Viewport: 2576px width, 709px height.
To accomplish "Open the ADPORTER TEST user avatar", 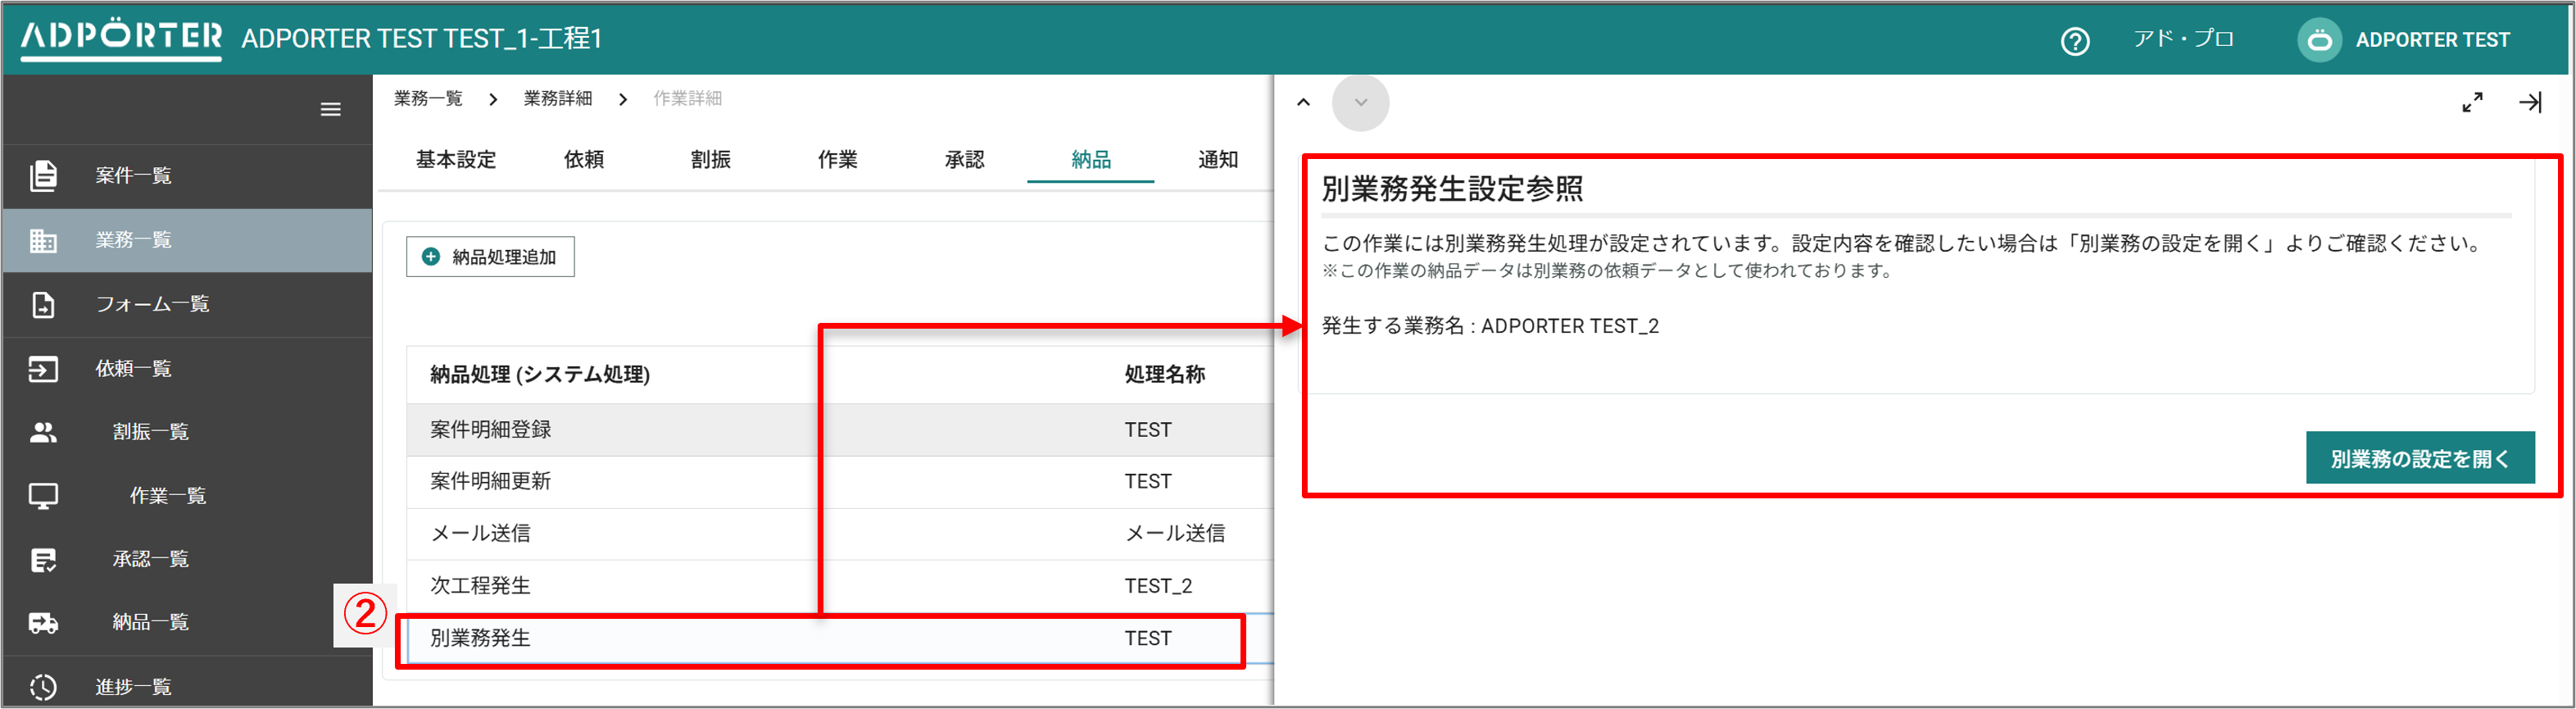I will tap(2319, 41).
